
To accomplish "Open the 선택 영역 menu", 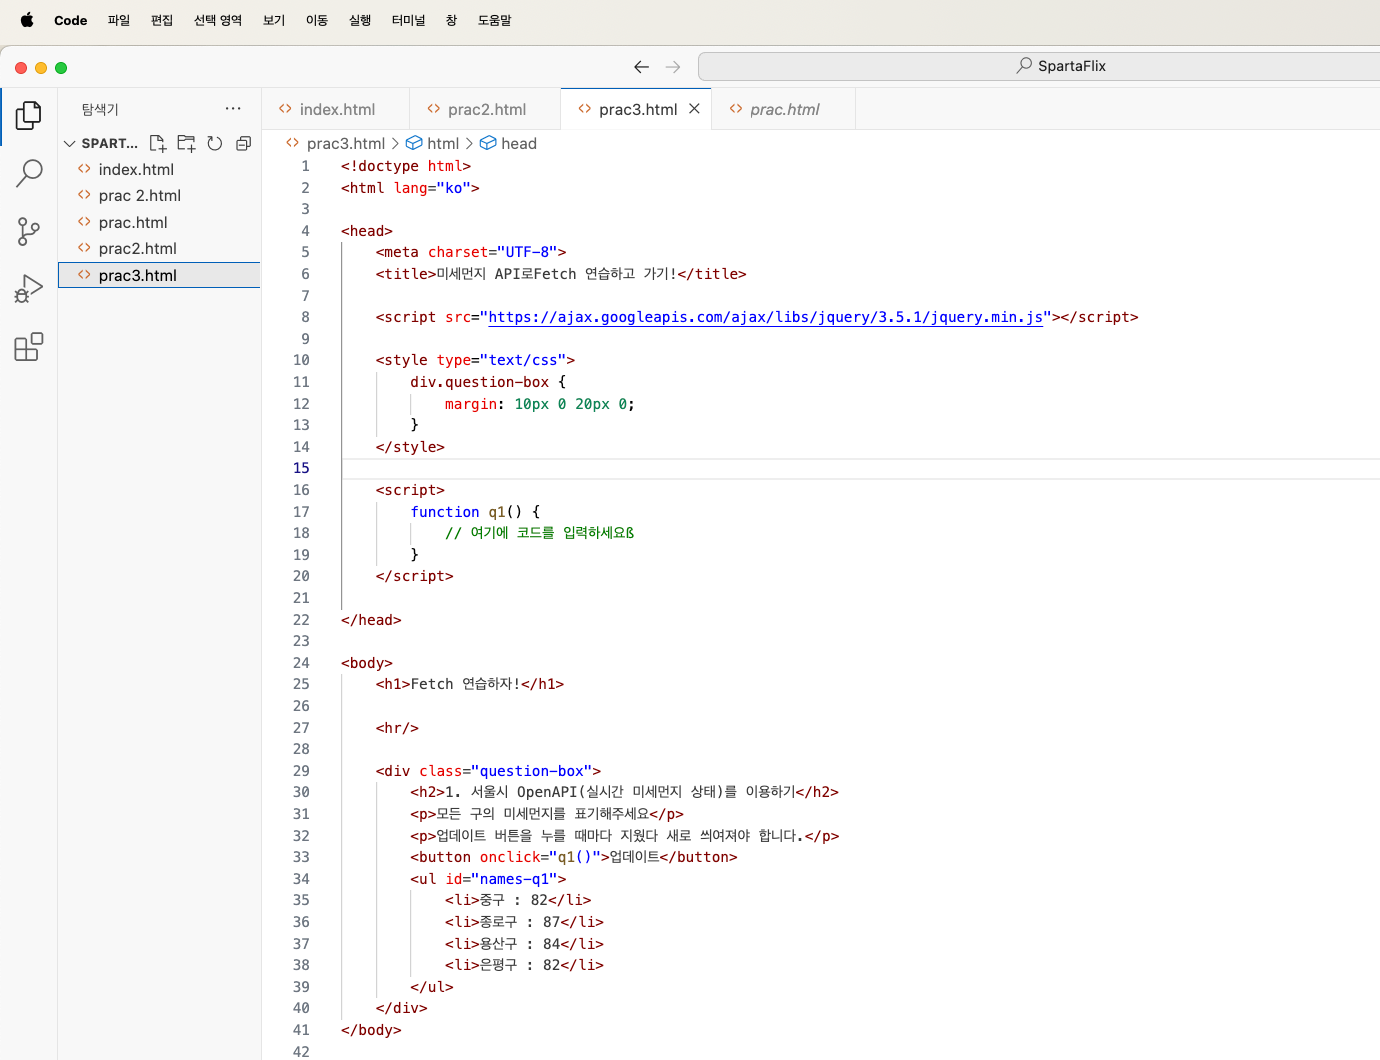I will pyautogui.click(x=218, y=20).
